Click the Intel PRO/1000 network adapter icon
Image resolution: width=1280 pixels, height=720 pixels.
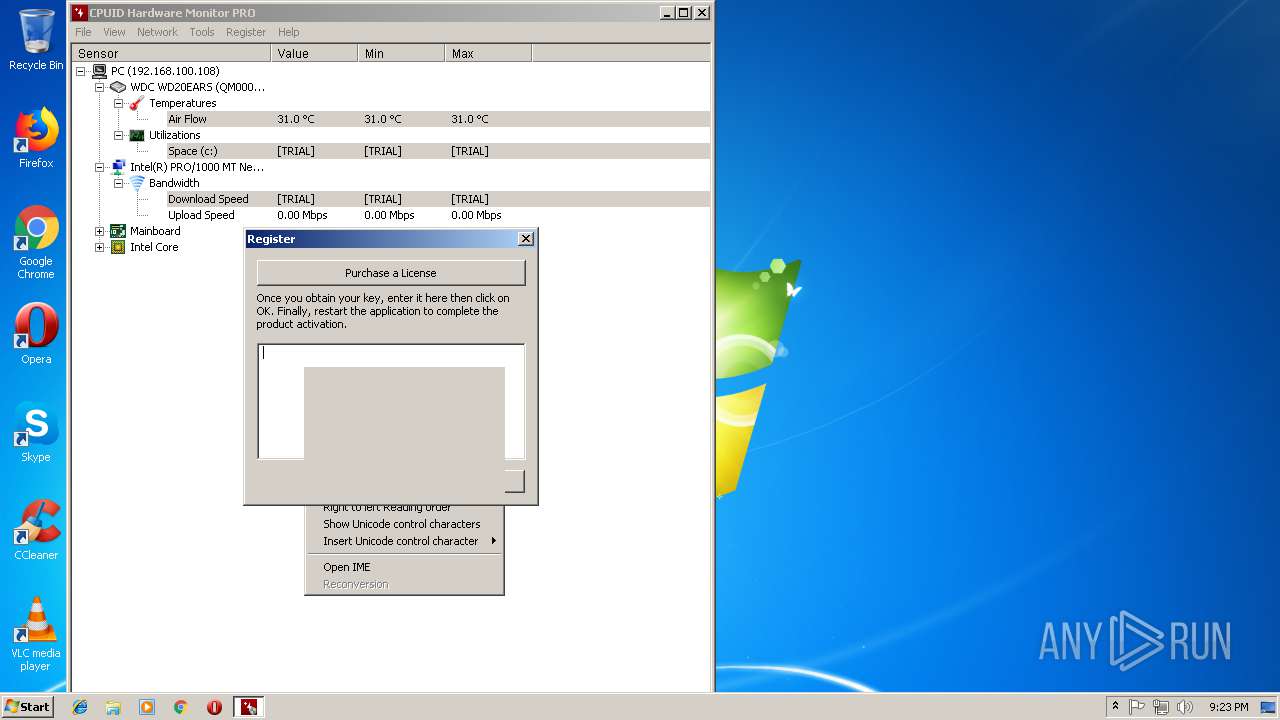(x=118, y=167)
